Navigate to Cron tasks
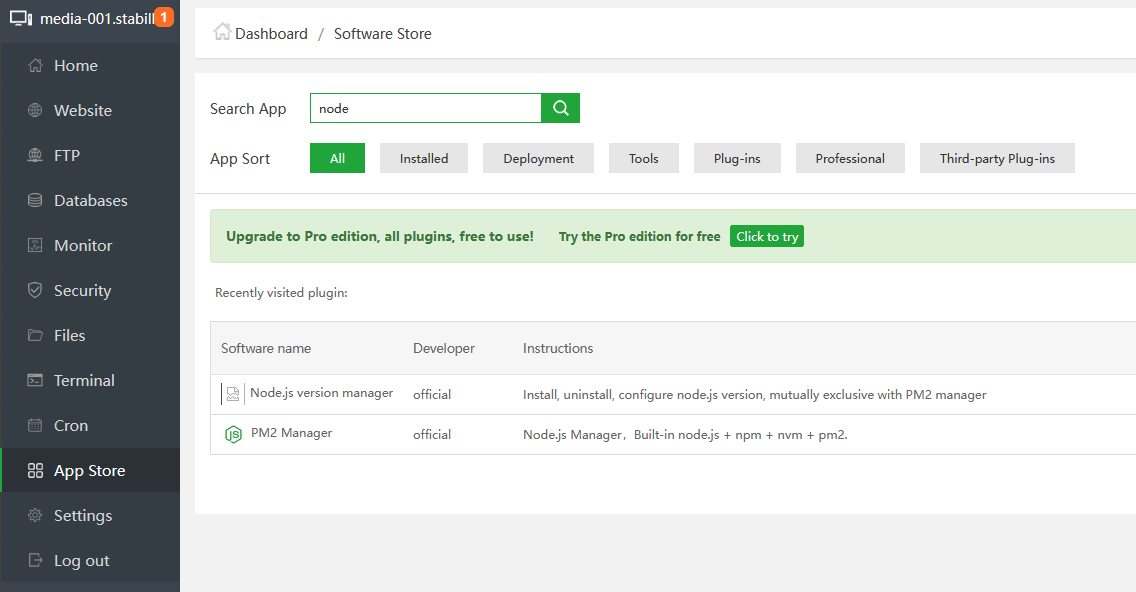This screenshot has width=1136, height=592. pyautogui.click(x=71, y=425)
